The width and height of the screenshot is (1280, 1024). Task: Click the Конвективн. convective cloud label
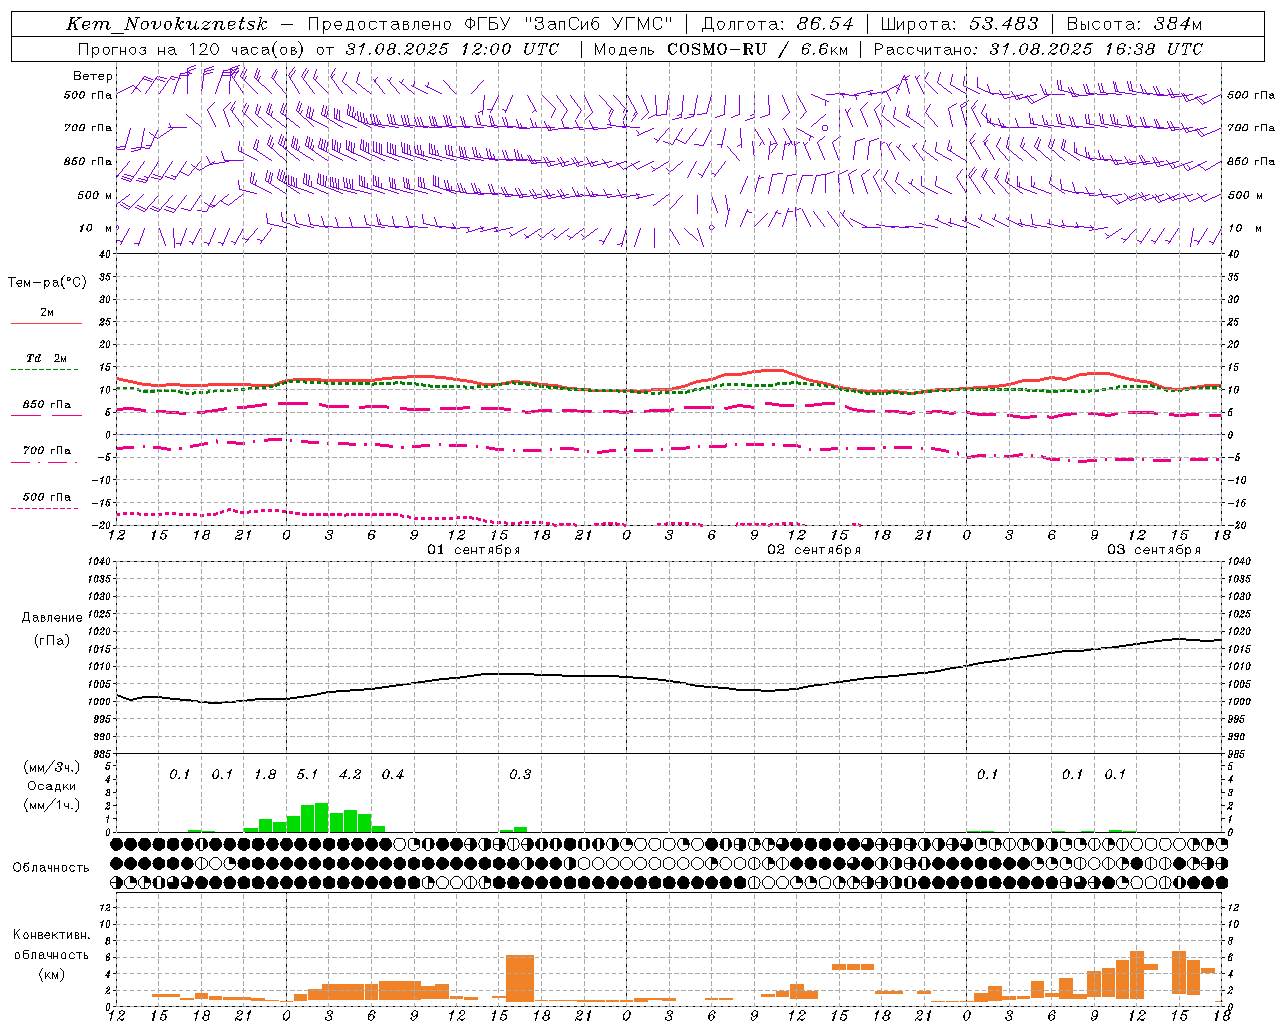click(x=51, y=935)
